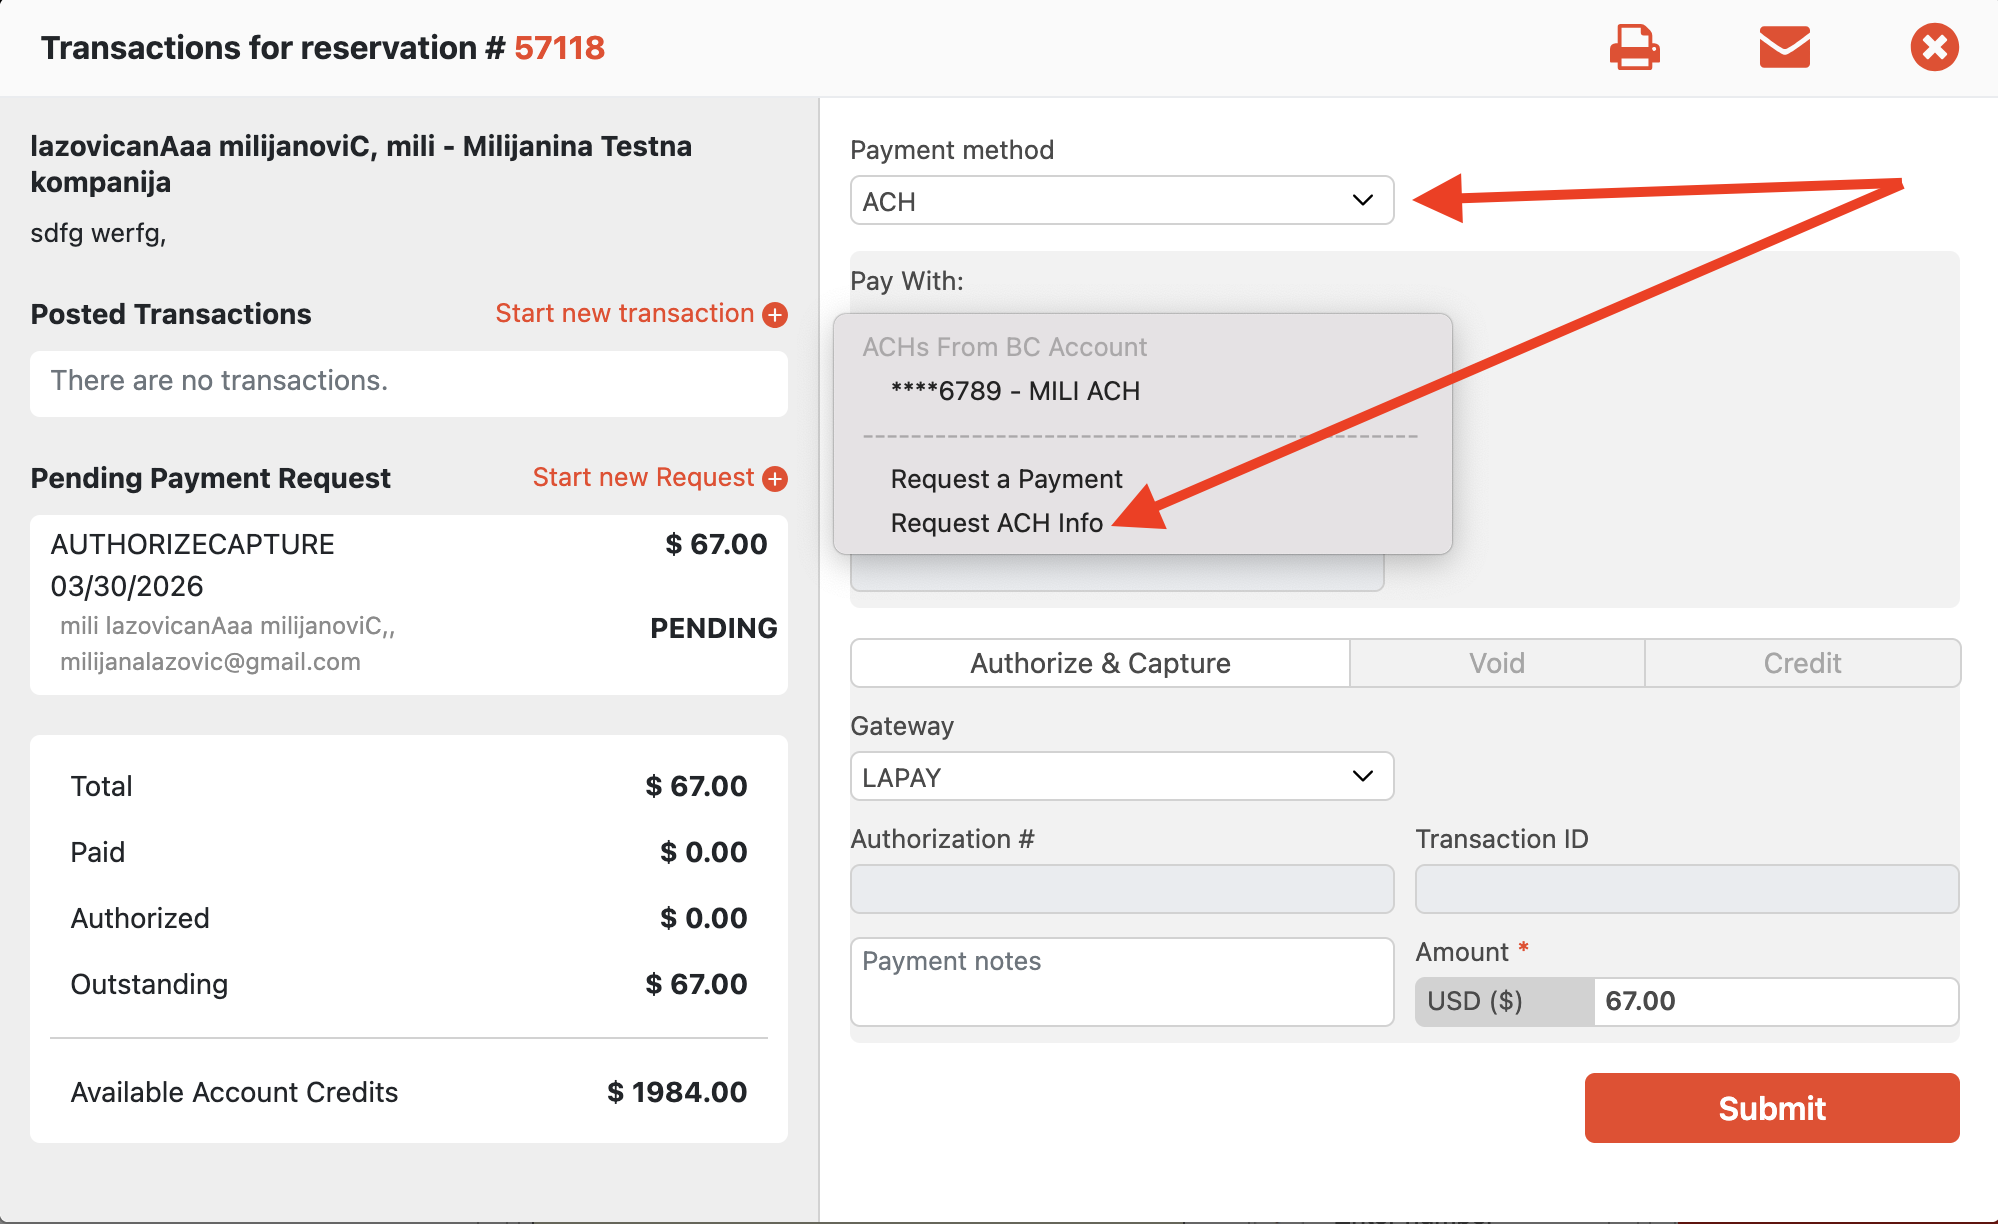
Task: Click plus icon beside Start new transaction
Action: (775, 315)
